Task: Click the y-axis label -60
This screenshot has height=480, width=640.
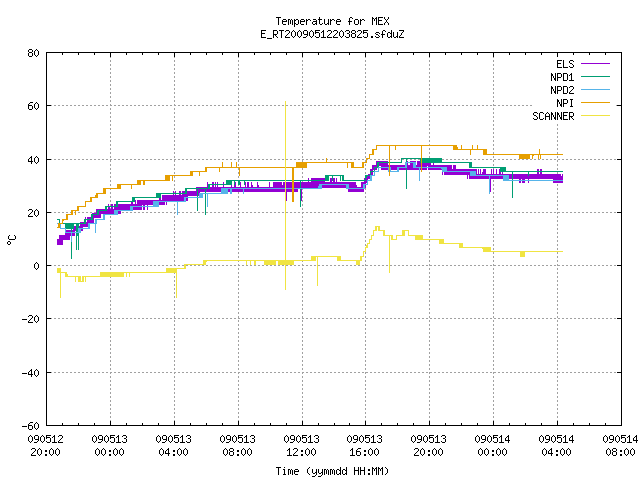Action: point(31,426)
